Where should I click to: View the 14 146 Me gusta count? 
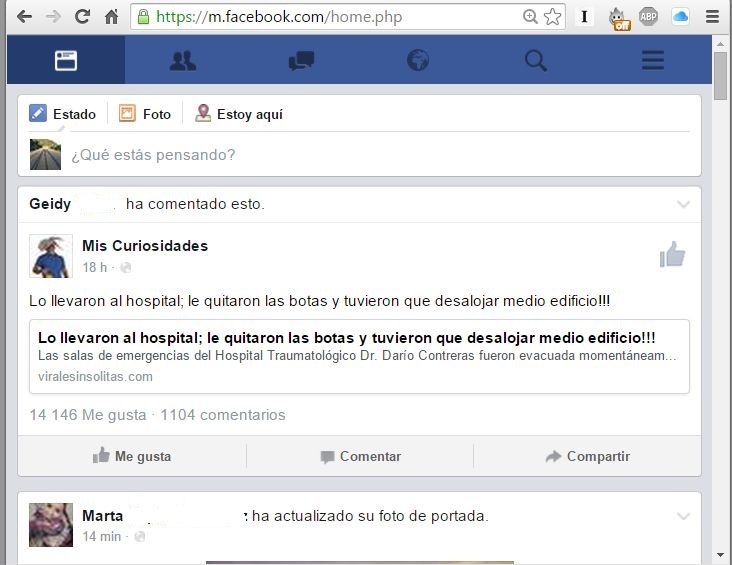point(88,415)
